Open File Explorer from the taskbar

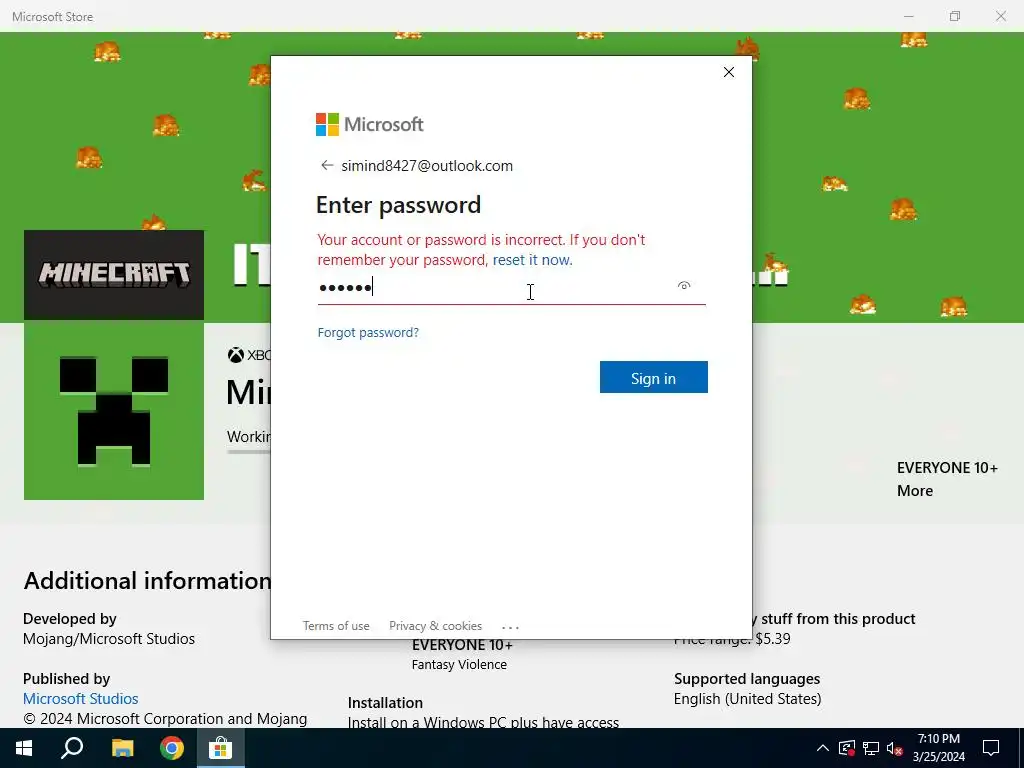pos(122,748)
